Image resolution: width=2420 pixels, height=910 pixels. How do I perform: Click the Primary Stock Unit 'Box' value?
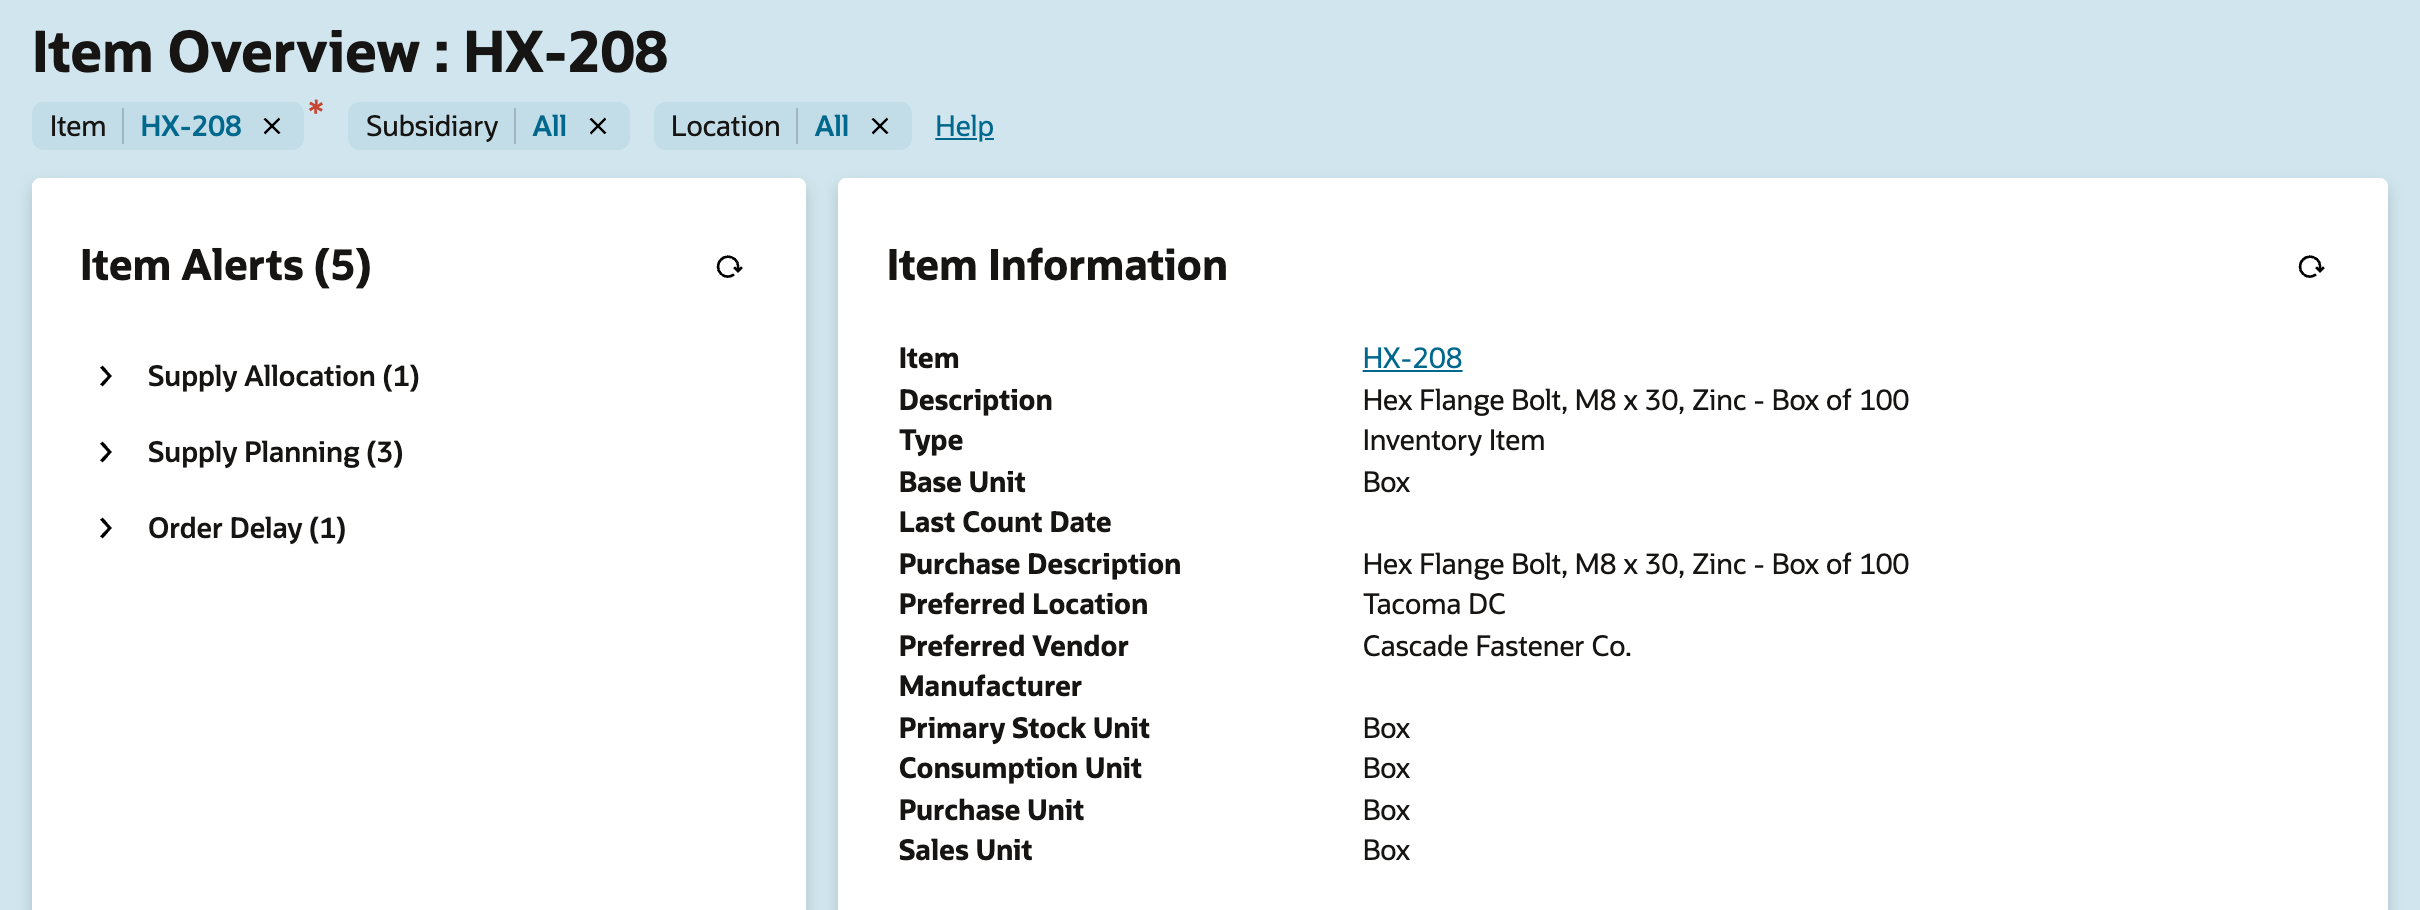(x=1386, y=728)
